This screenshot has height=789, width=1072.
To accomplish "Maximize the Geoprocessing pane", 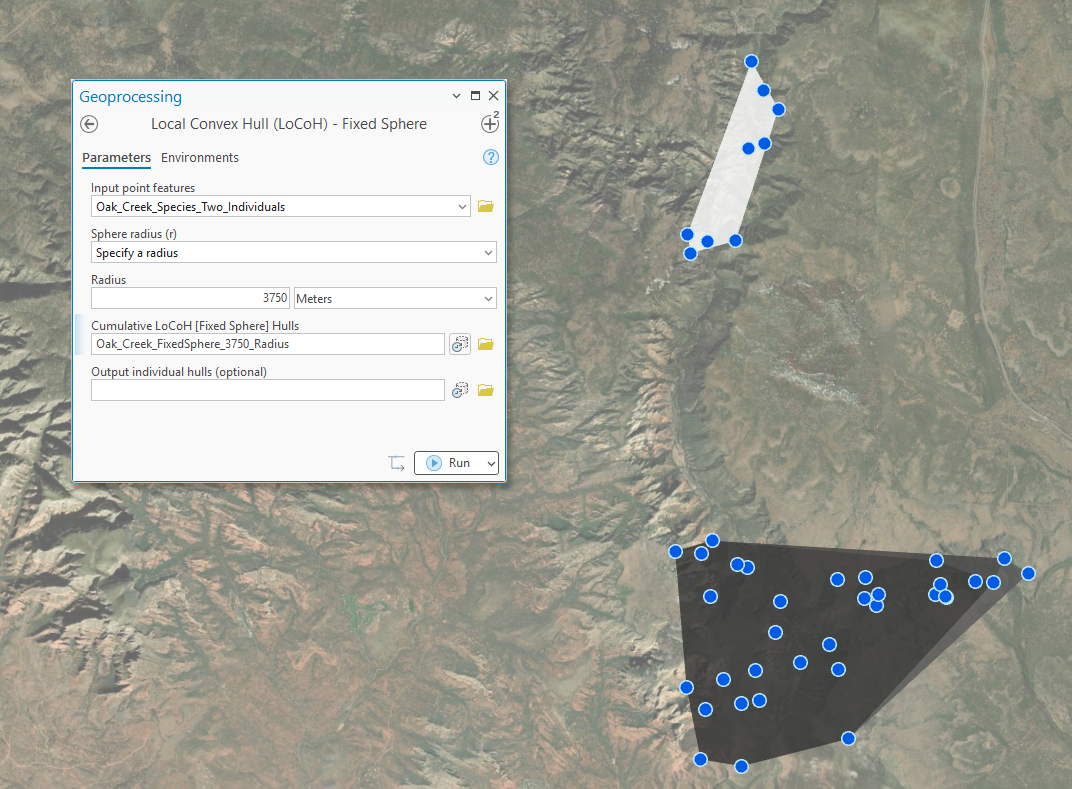I will tap(475, 96).
